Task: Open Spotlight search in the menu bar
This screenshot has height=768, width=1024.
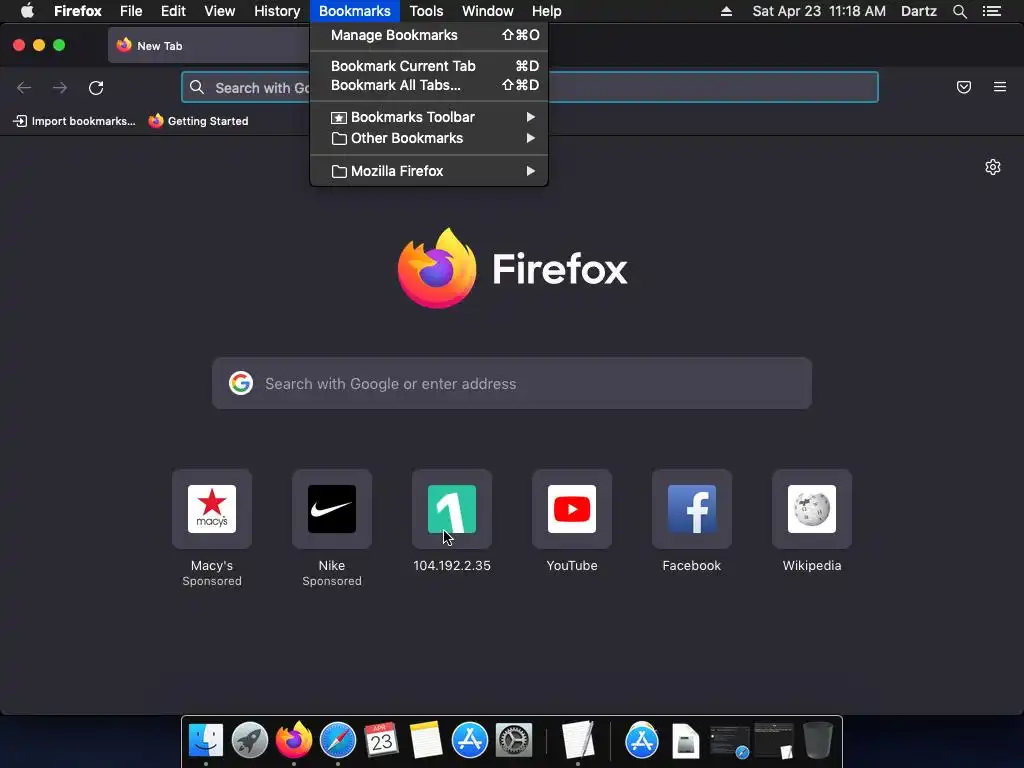Action: (960, 11)
